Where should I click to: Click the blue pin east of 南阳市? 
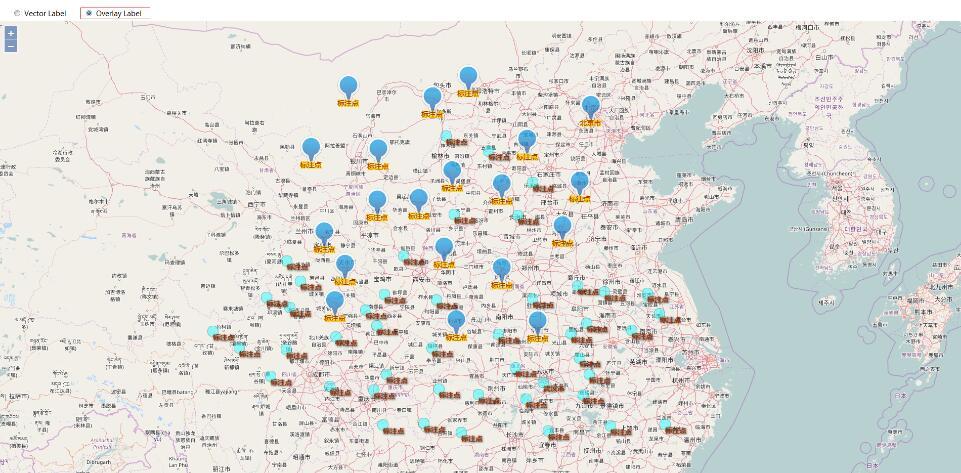pyautogui.click(x=537, y=322)
